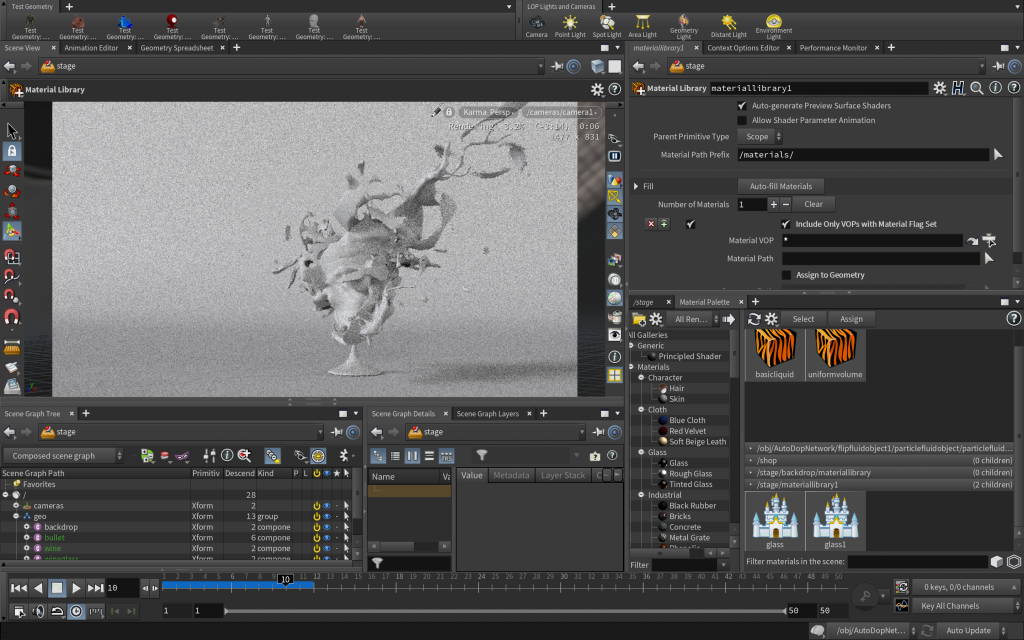Remove material entry with red X icon

[651, 223]
